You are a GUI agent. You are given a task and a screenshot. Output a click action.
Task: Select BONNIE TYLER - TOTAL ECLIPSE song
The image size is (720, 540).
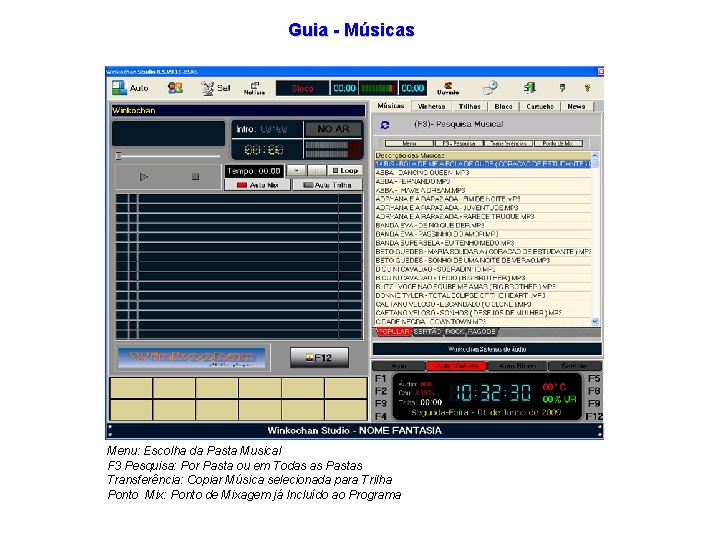(483, 296)
